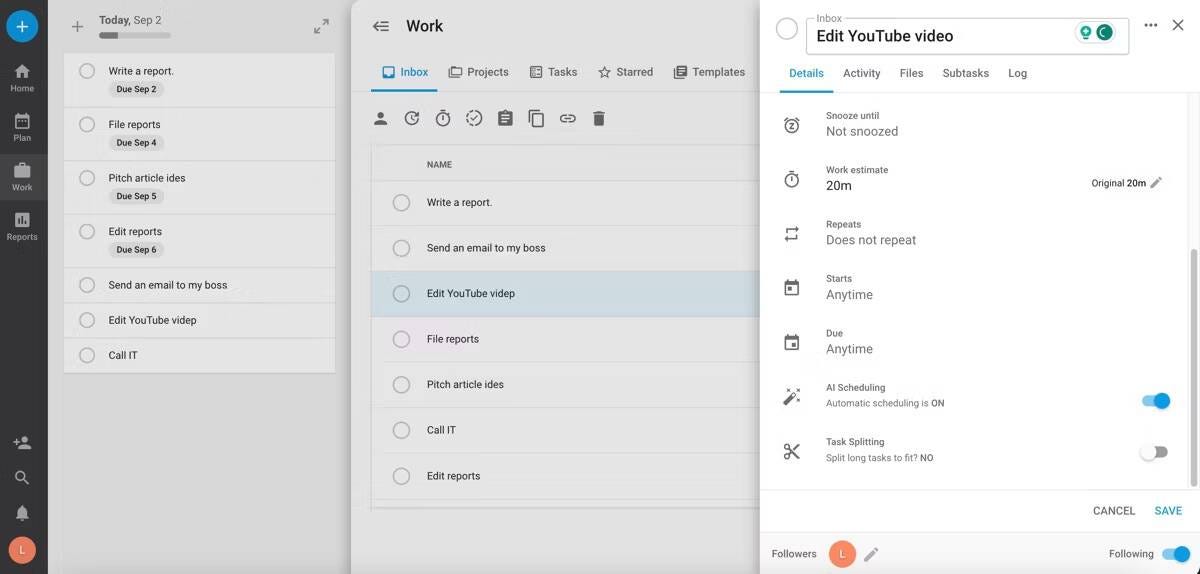
Task: Click the duplicate task icon in toolbar
Action: coord(536,119)
